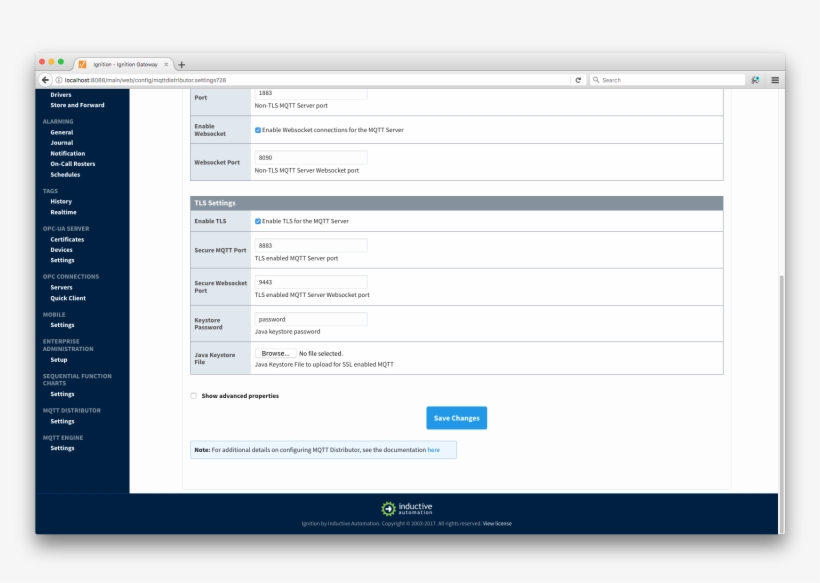
Task: Click the reload page icon in browser toolbar
Action: tap(578, 79)
